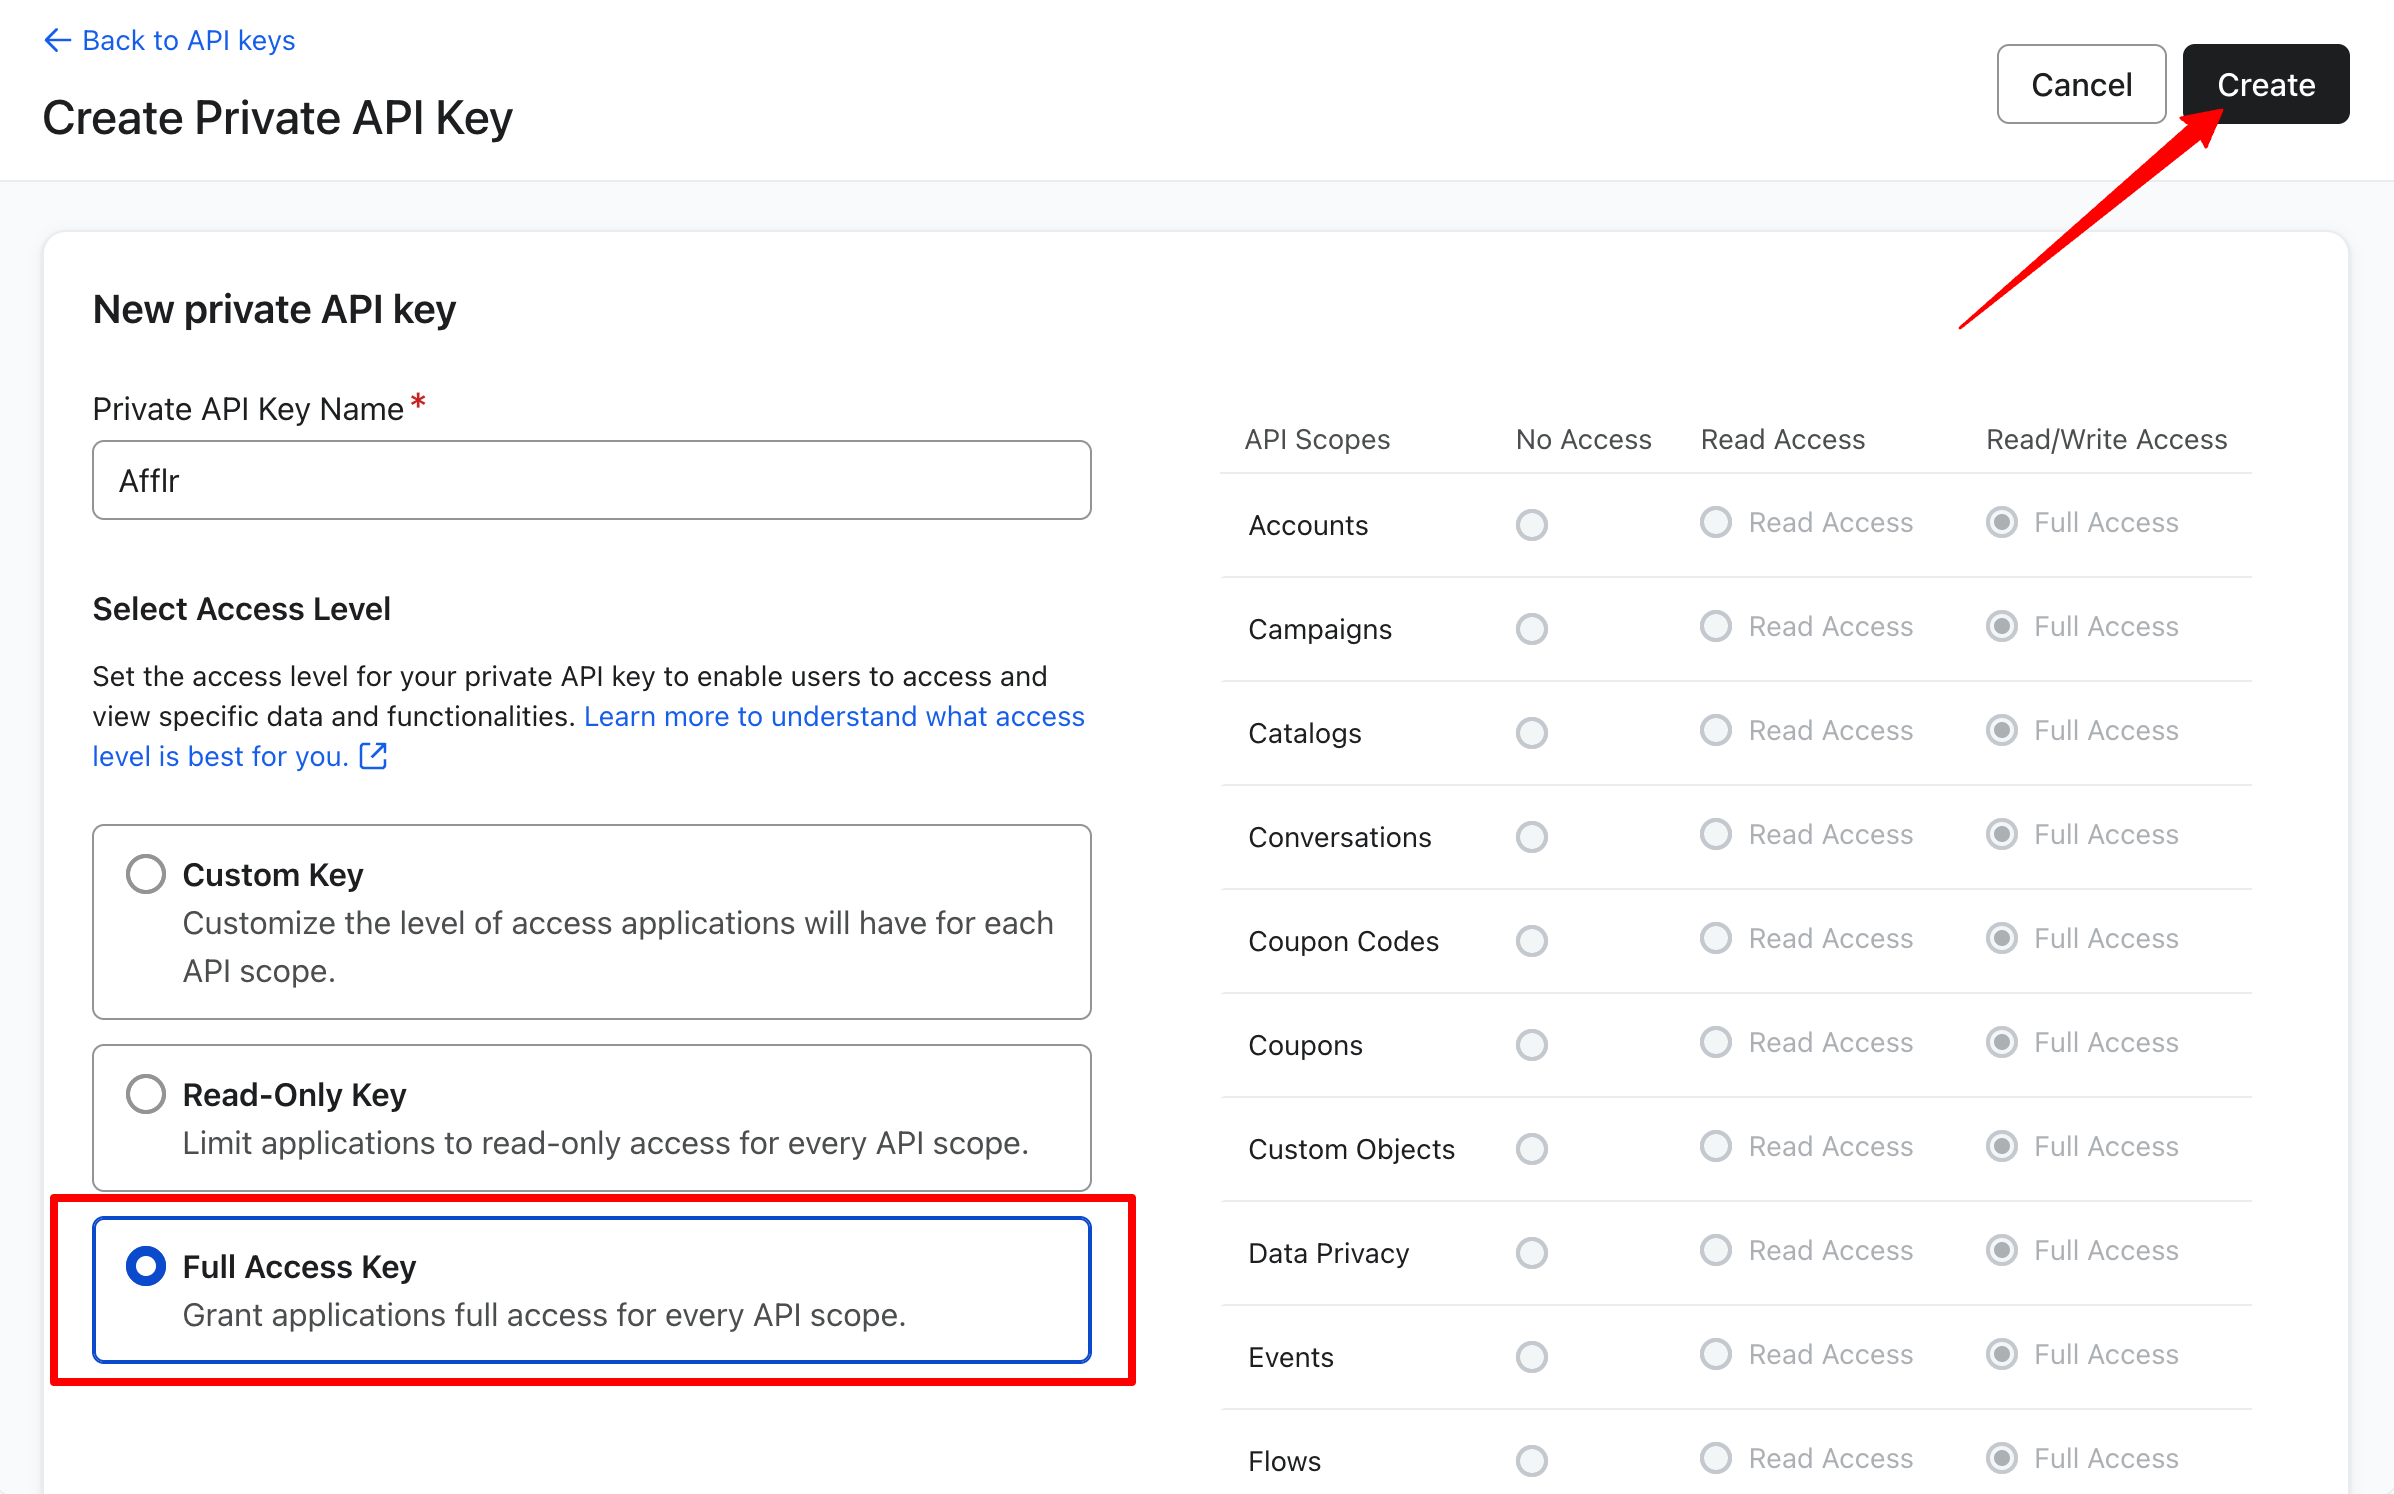Viewport: 2394px width, 1494px height.
Task: Set Data Privacy scope to No Access
Action: [x=1531, y=1253]
